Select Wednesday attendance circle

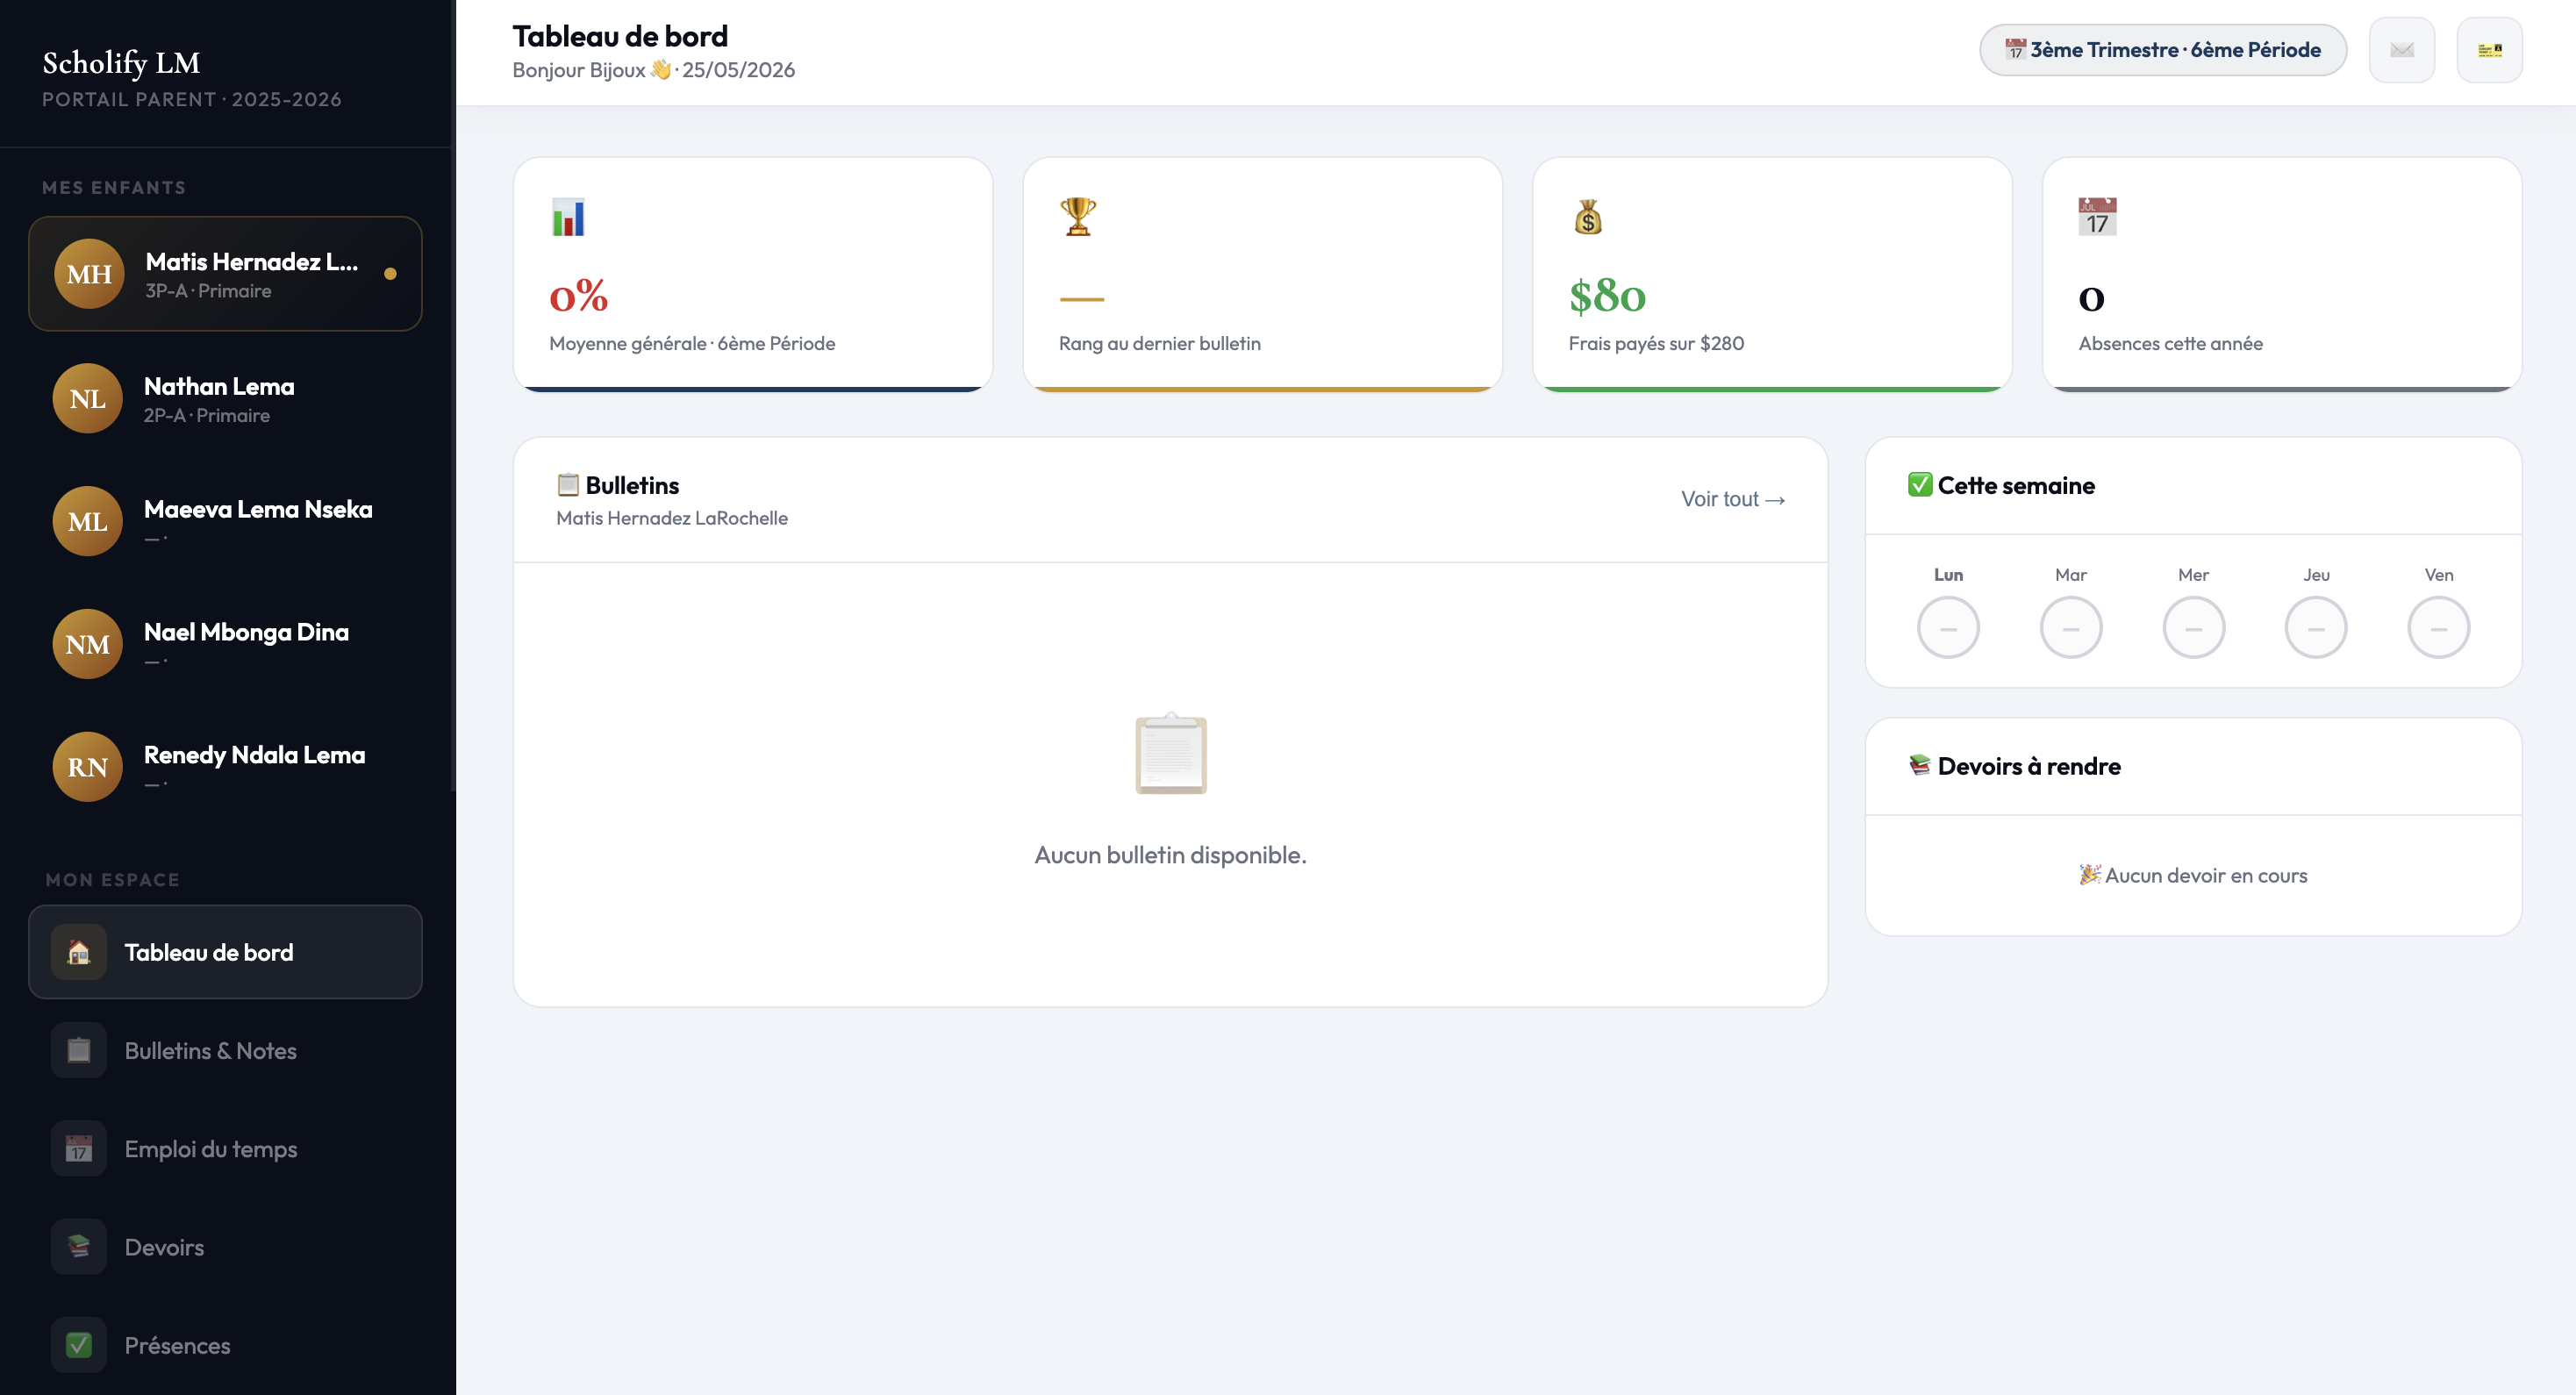(x=2193, y=628)
